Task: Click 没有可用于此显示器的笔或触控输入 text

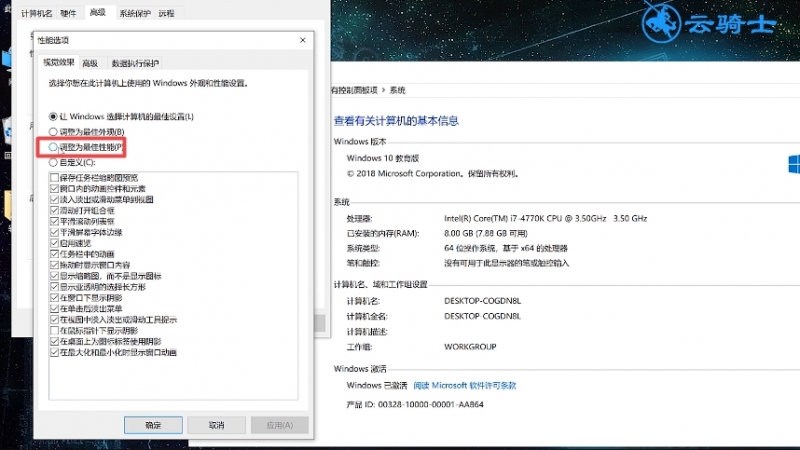Action: [x=506, y=264]
